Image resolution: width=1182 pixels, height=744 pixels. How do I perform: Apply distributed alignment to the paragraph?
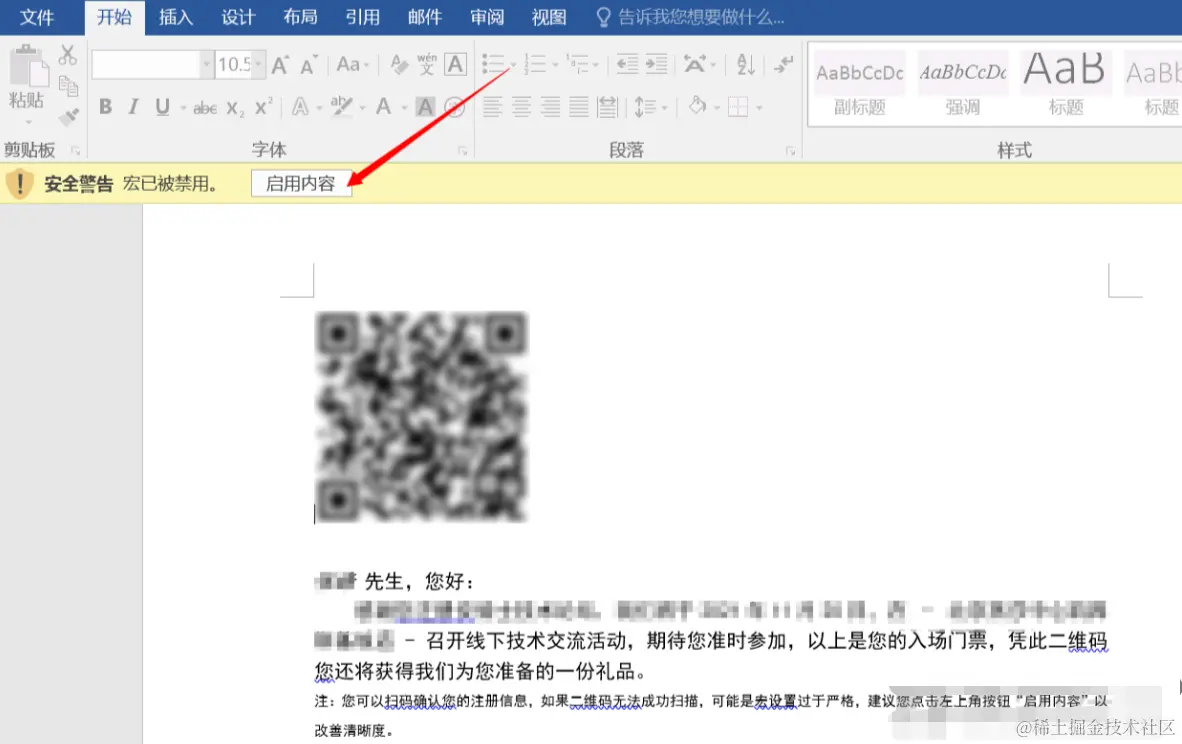[608, 107]
